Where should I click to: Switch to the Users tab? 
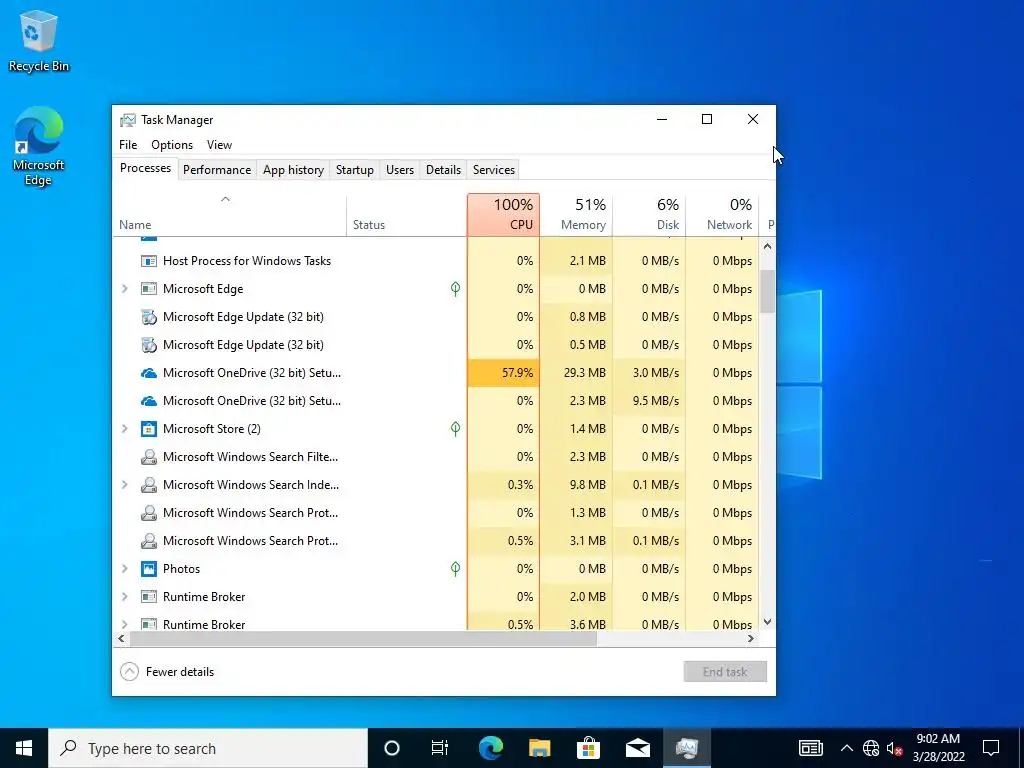point(400,170)
